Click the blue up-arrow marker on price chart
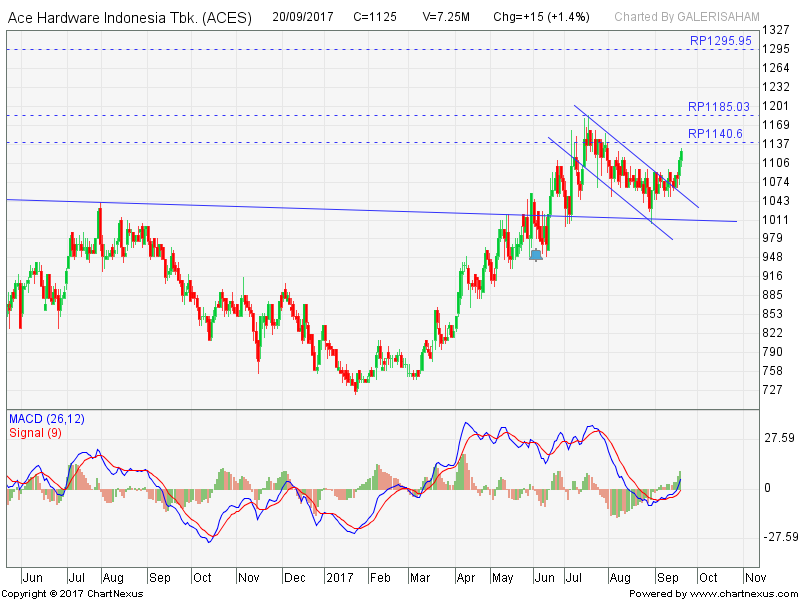800x600 pixels. coord(535,255)
